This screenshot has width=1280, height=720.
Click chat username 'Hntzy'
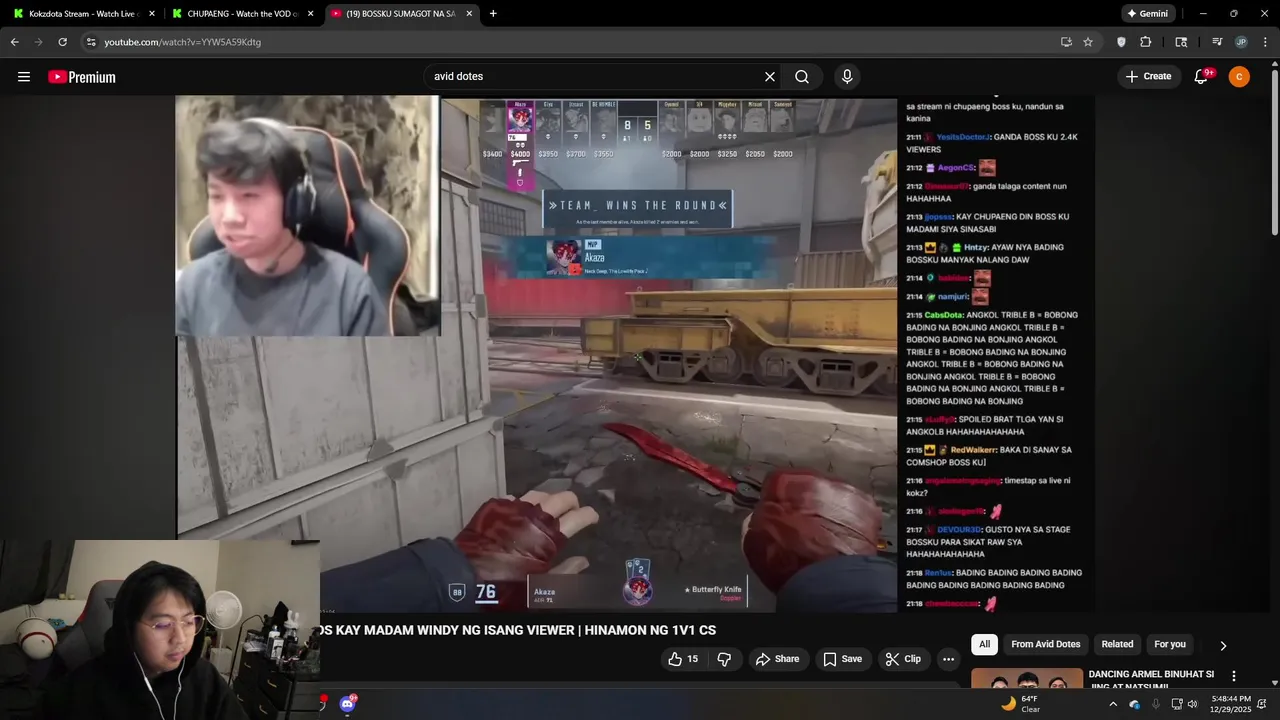pos(976,247)
